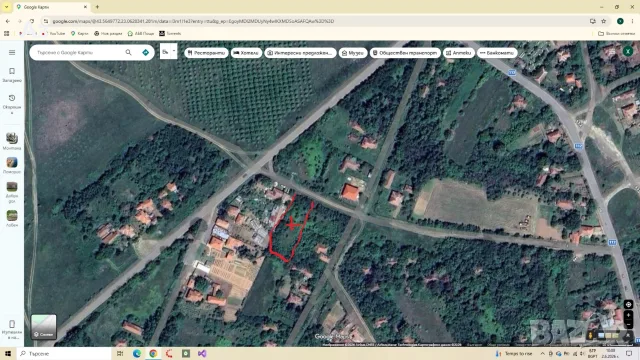Screen dimensions: 640x360
Task: Open the language input dropdown arrow beside search
Action: 174,51
